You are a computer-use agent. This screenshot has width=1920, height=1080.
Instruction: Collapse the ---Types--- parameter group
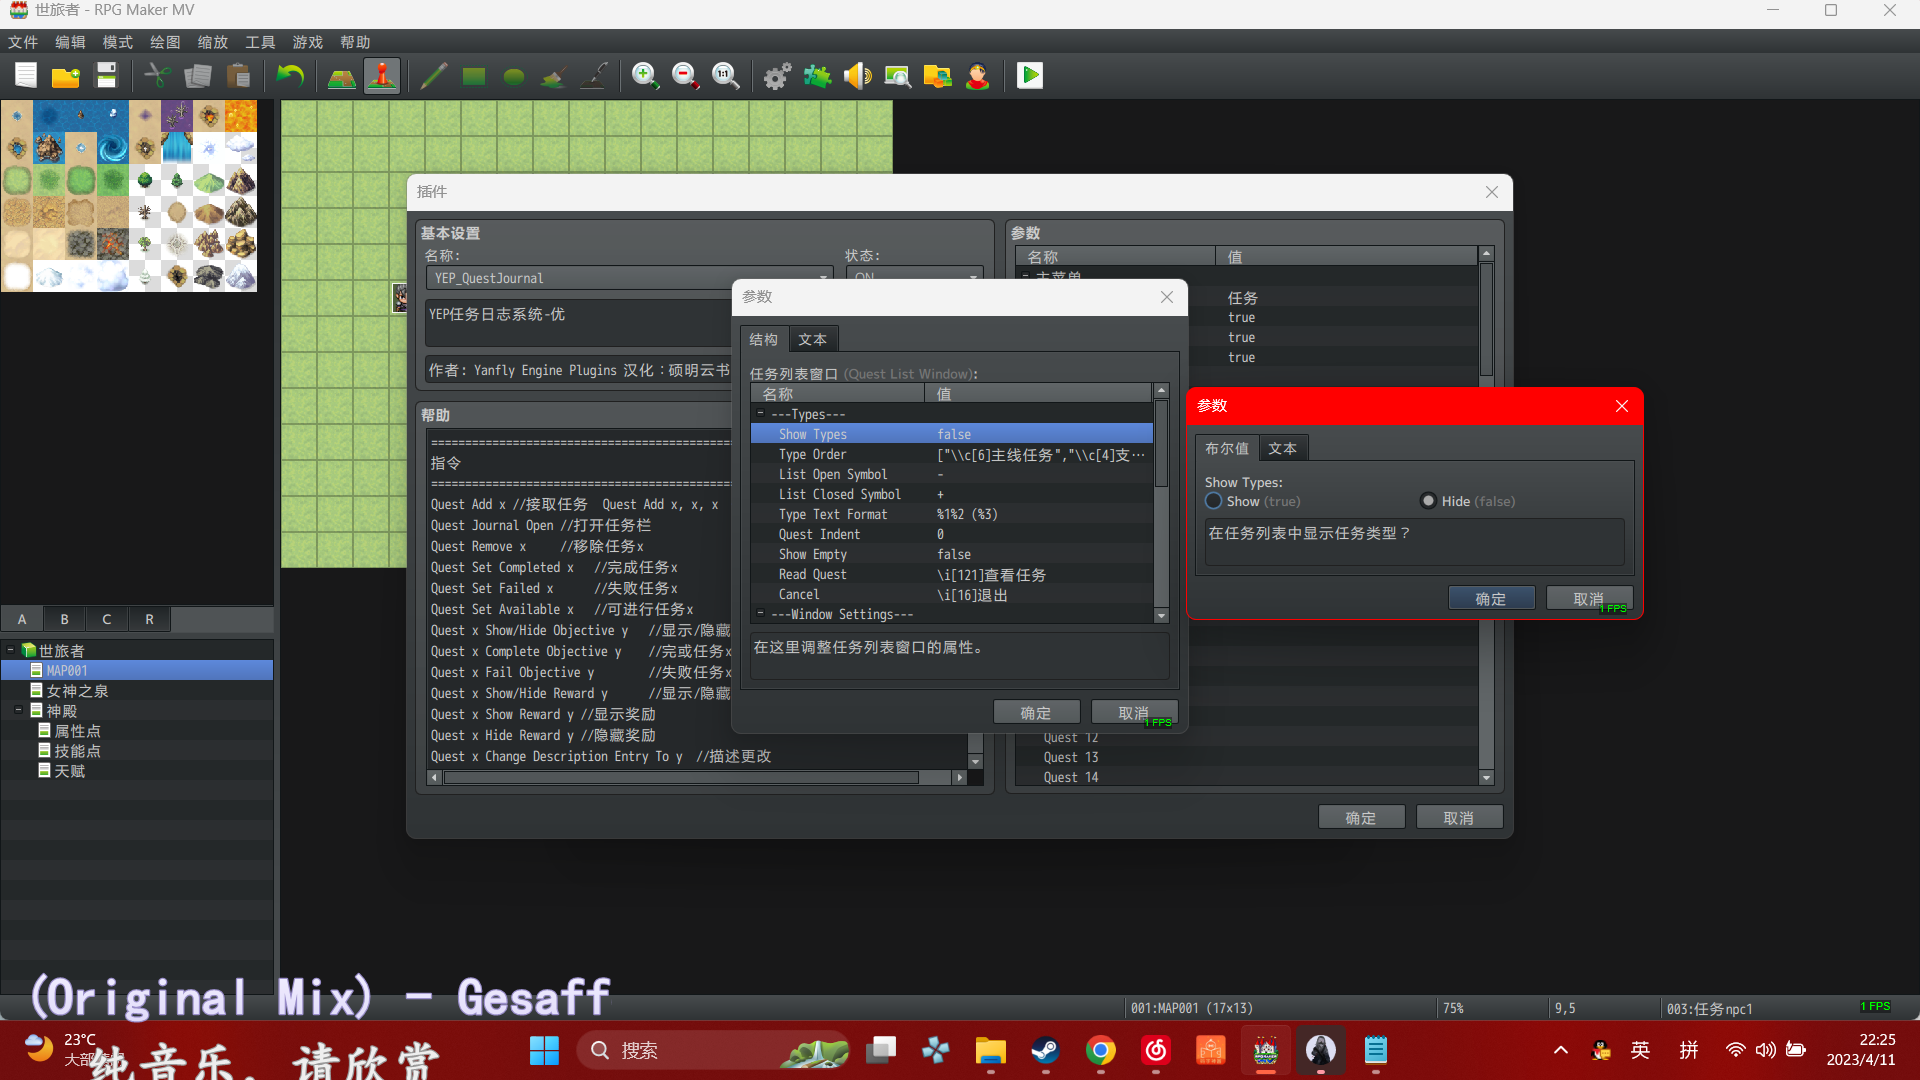(x=760, y=413)
